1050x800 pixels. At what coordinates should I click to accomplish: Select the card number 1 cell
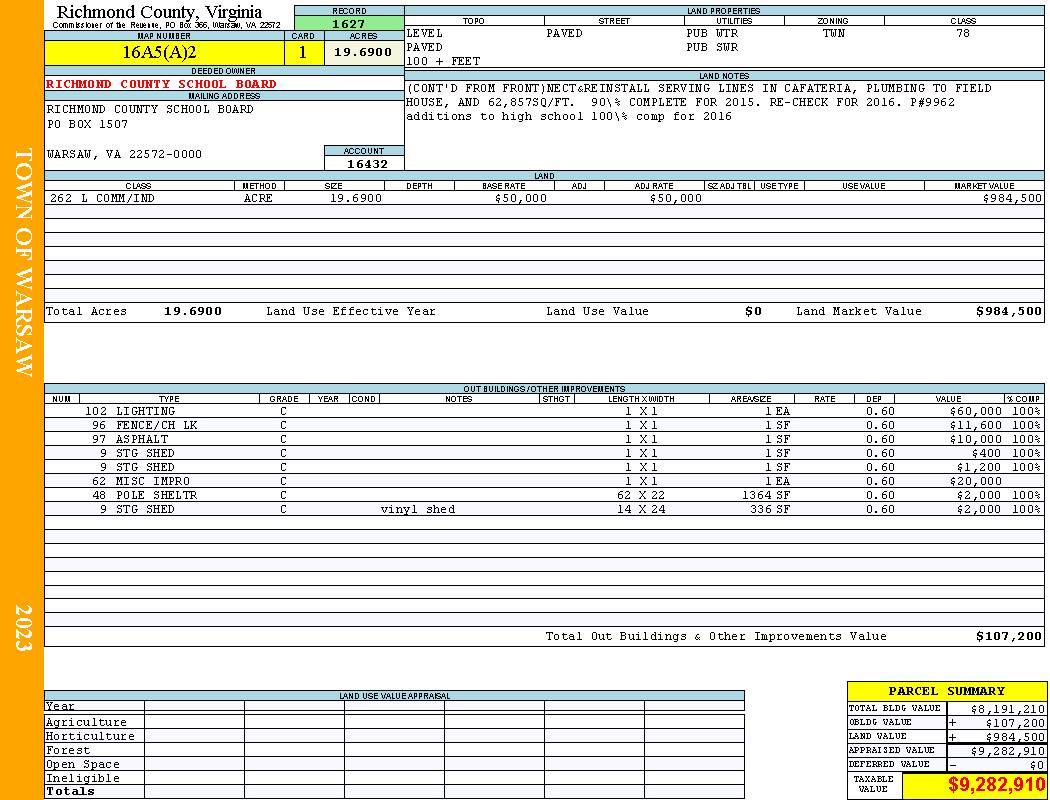[303, 53]
